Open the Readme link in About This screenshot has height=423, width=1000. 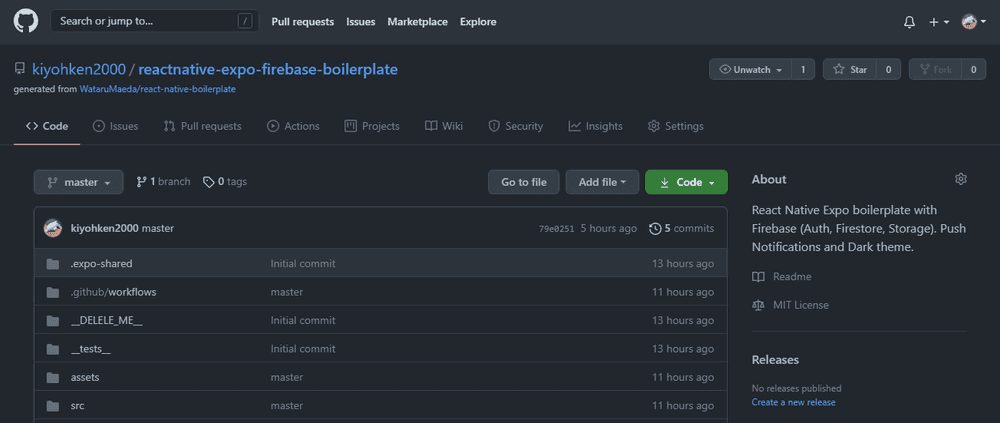tap(782, 277)
